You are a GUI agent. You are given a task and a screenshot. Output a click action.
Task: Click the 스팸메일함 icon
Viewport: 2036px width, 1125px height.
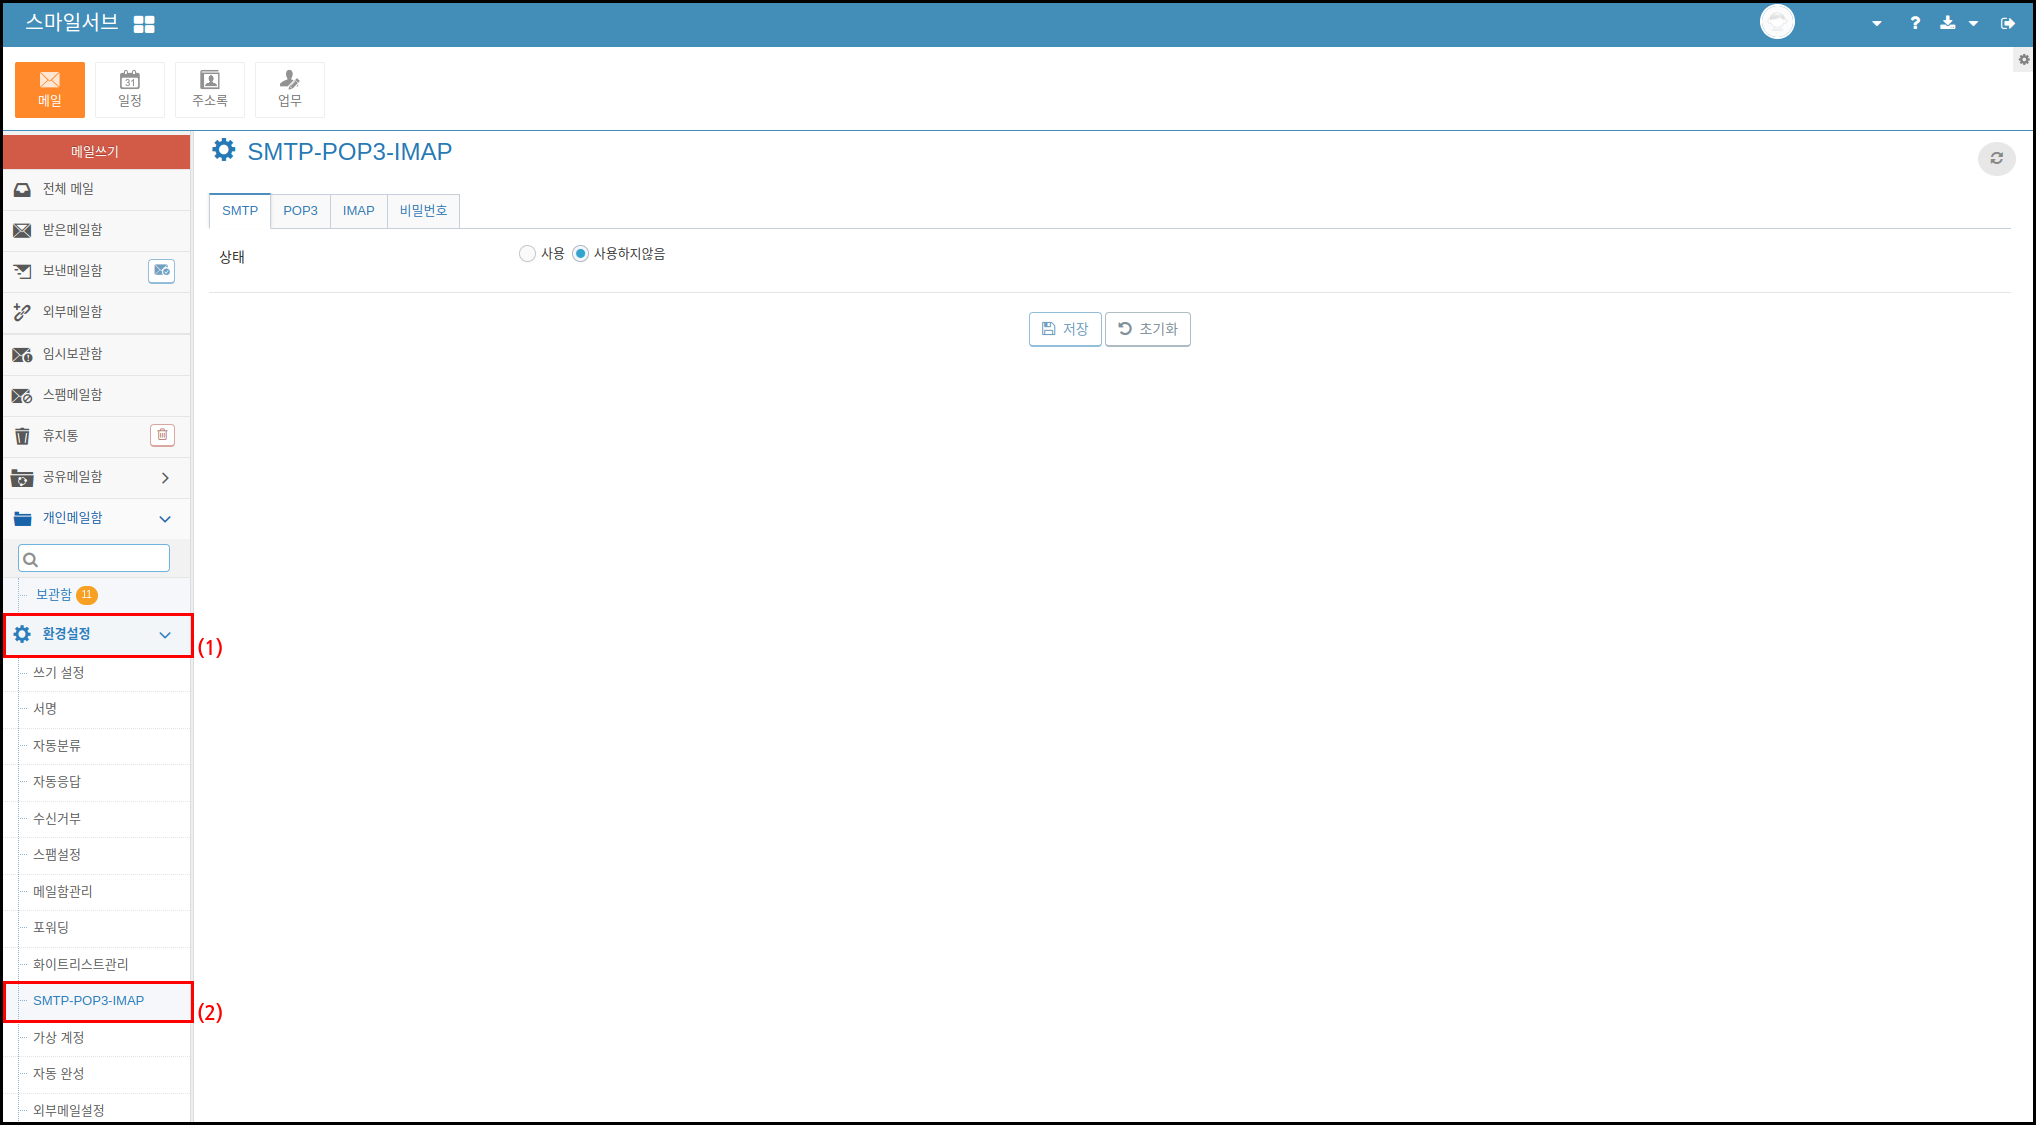click(x=22, y=395)
